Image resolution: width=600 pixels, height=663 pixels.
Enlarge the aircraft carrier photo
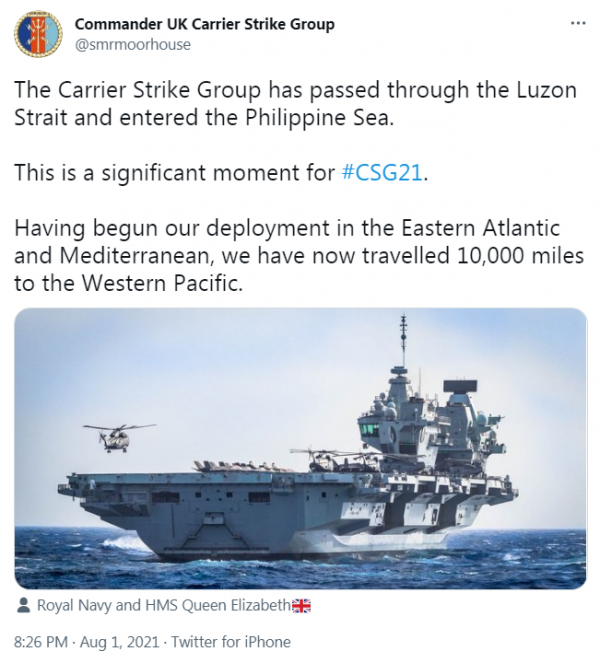point(300,448)
